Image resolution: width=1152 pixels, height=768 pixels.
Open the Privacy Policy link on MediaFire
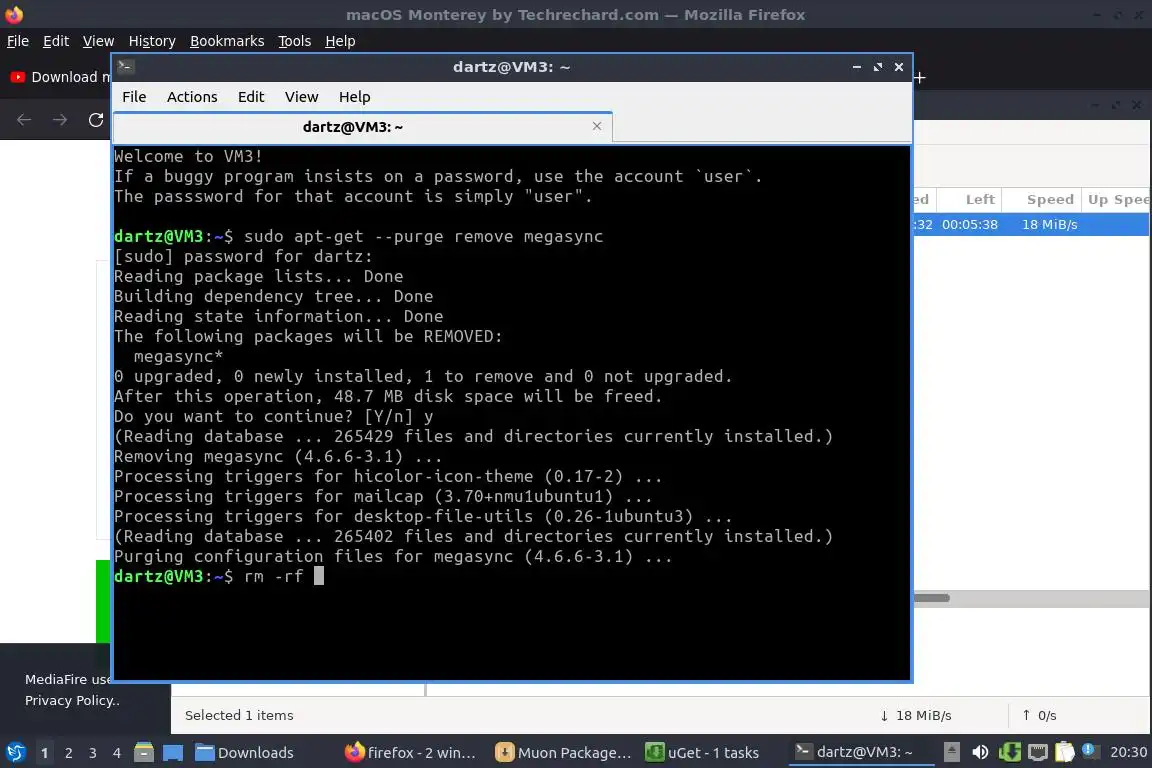(71, 700)
